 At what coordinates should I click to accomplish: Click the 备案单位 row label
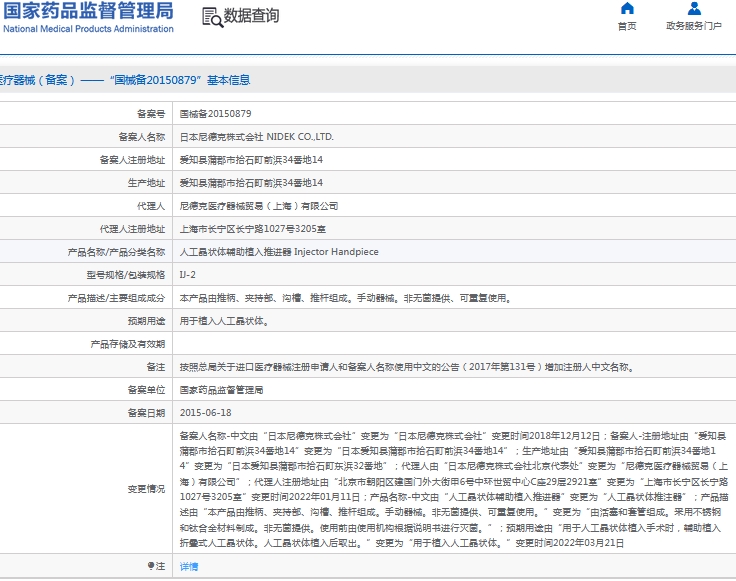click(x=146, y=390)
